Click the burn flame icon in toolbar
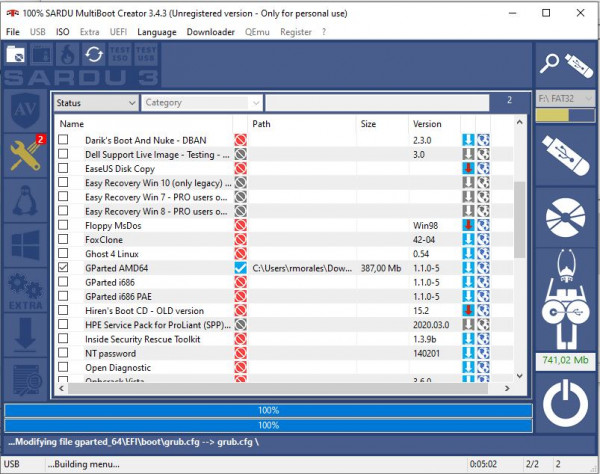This screenshot has height=474, width=600. [68, 54]
